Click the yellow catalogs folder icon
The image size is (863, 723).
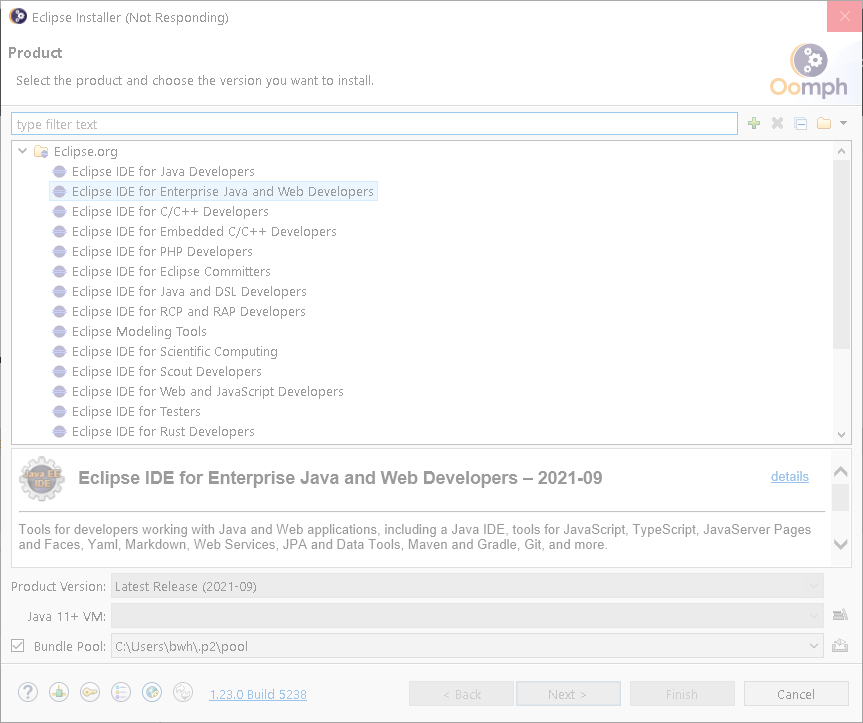pos(824,123)
